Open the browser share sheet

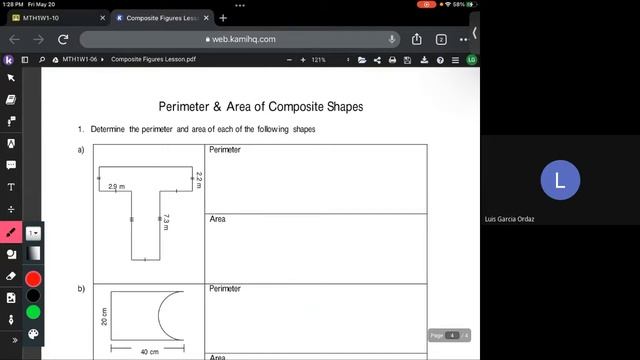tap(416, 39)
